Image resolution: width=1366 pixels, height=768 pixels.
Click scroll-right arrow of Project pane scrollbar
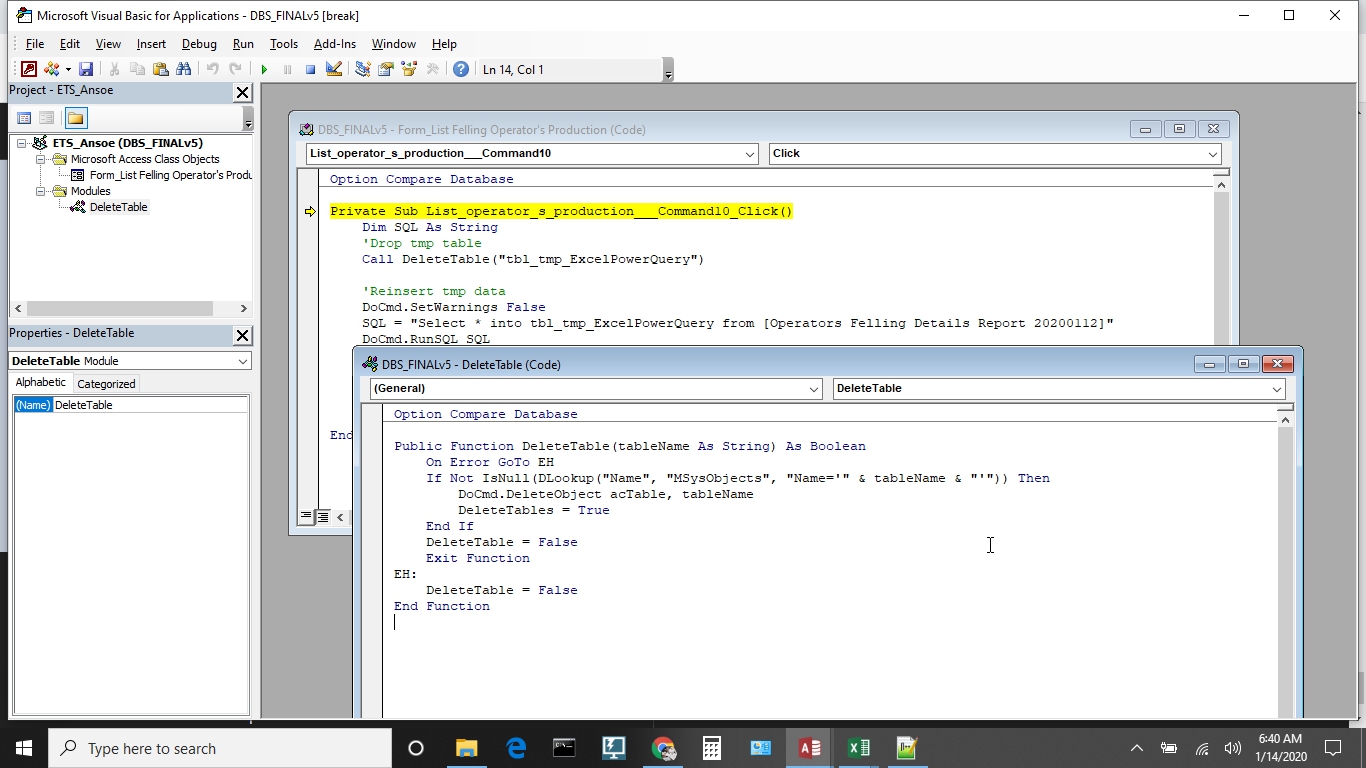click(243, 308)
